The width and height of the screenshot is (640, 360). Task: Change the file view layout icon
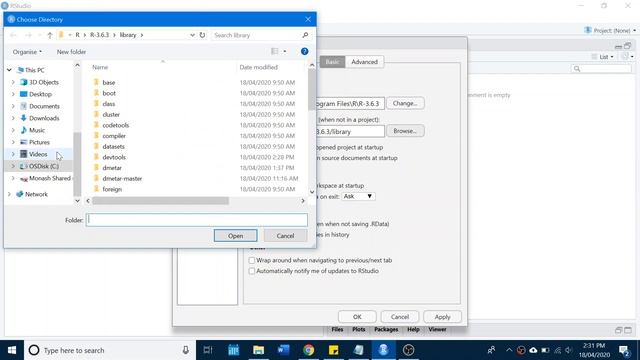pos(275,51)
